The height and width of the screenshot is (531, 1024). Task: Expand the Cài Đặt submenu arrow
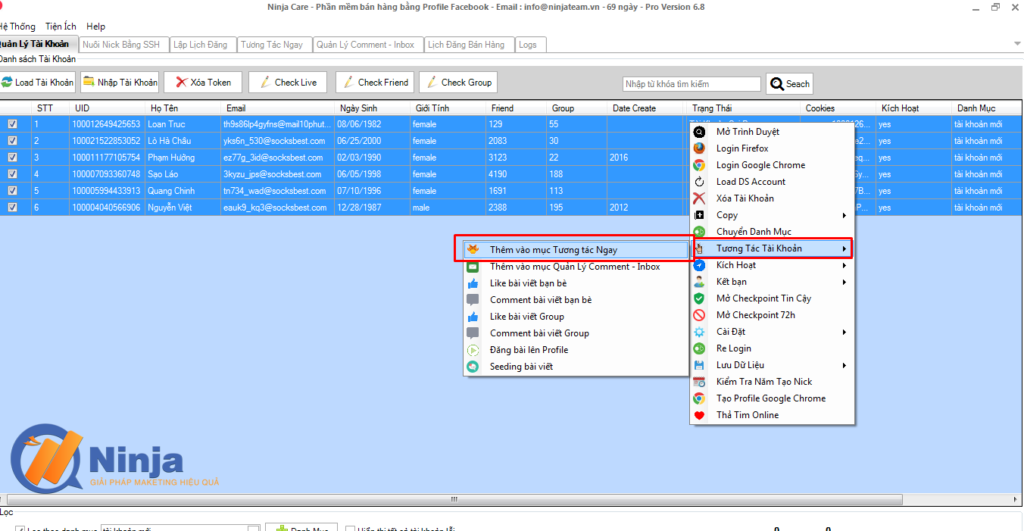pyautogui.click(x=844, y=332)
